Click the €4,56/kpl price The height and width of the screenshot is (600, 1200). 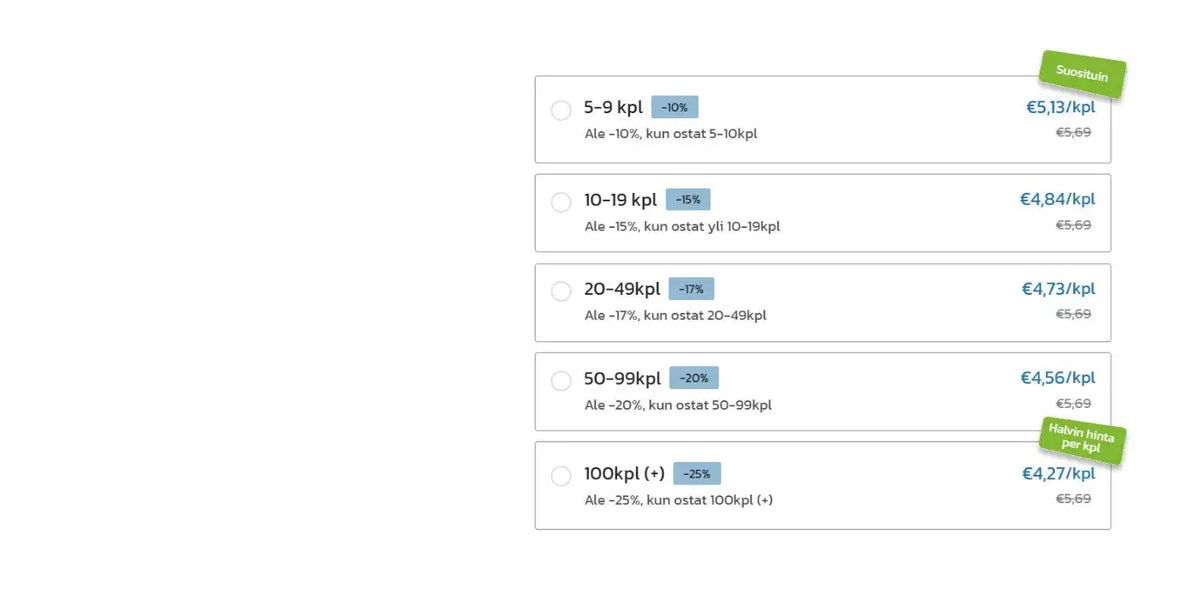pos(1058,378)
